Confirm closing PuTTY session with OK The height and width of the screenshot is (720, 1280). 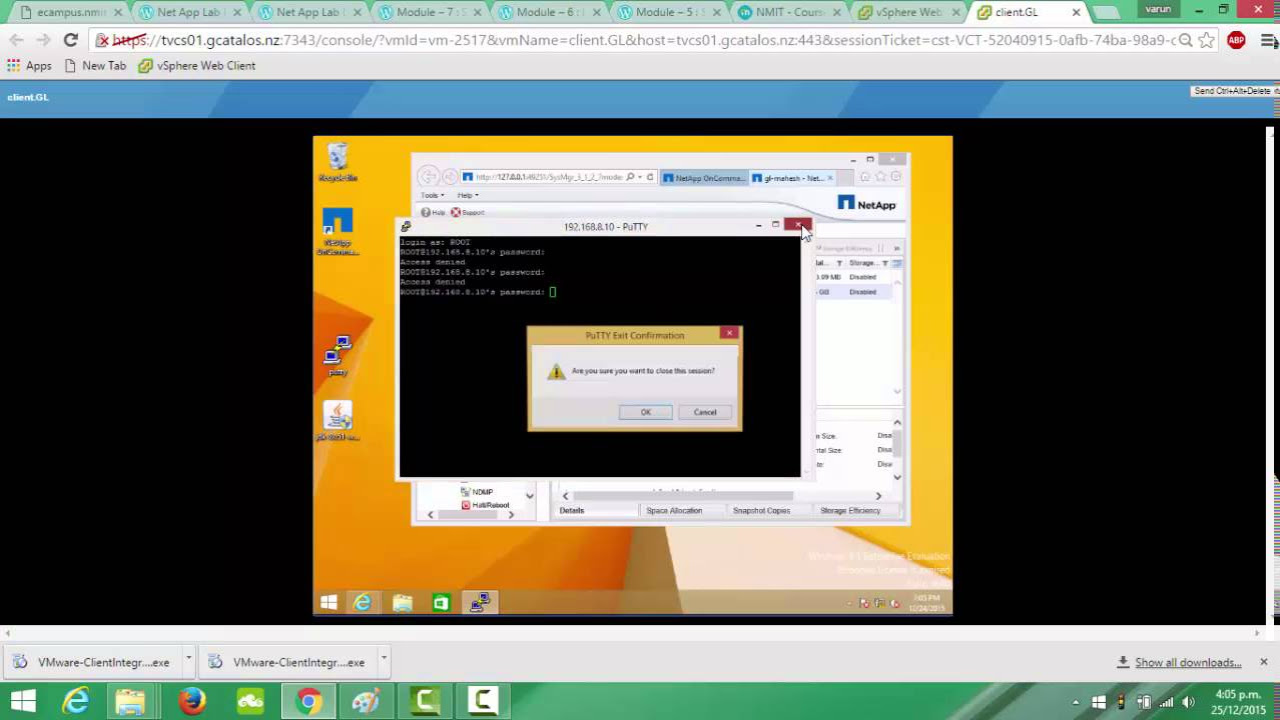[645, 412]
